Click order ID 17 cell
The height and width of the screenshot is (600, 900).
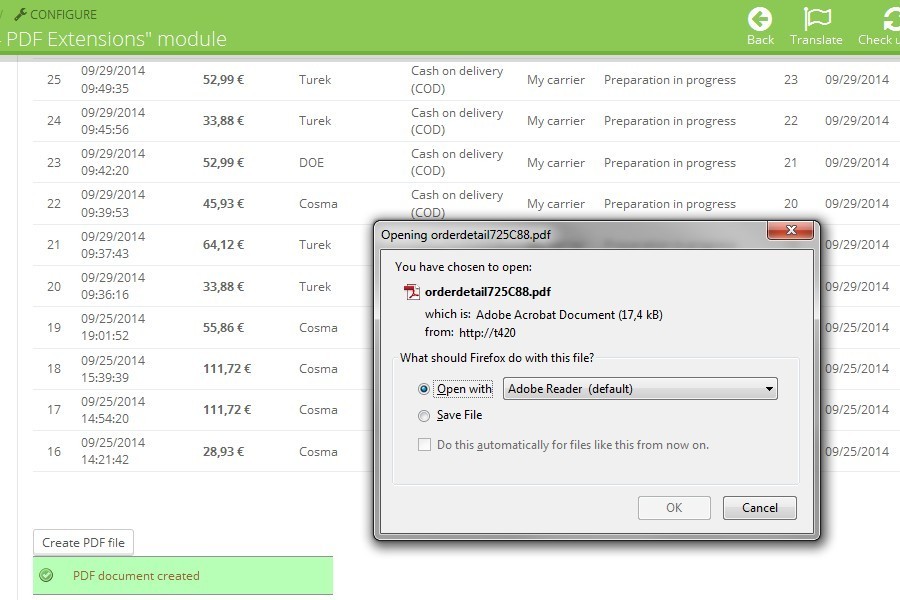click(x=54, y=410)
